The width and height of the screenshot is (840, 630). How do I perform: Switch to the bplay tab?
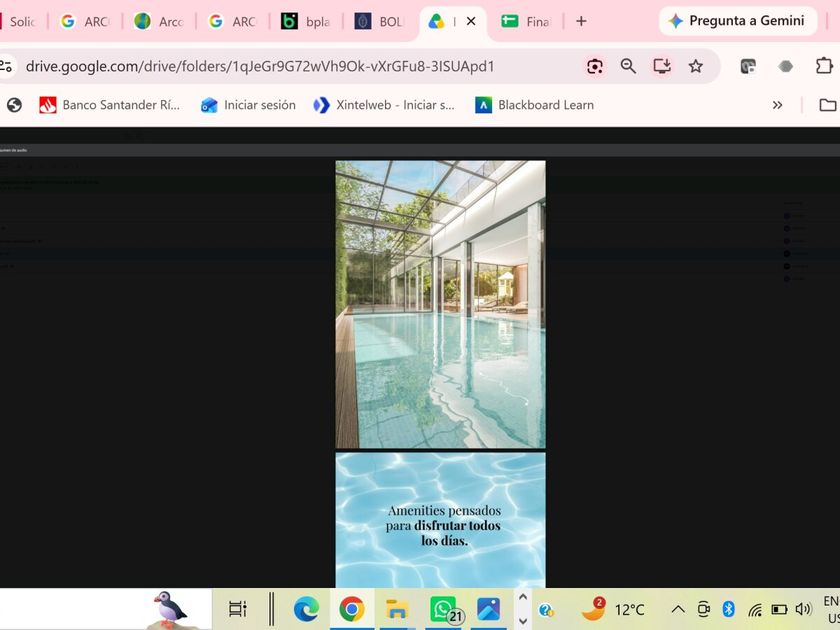tap(306, 21)
